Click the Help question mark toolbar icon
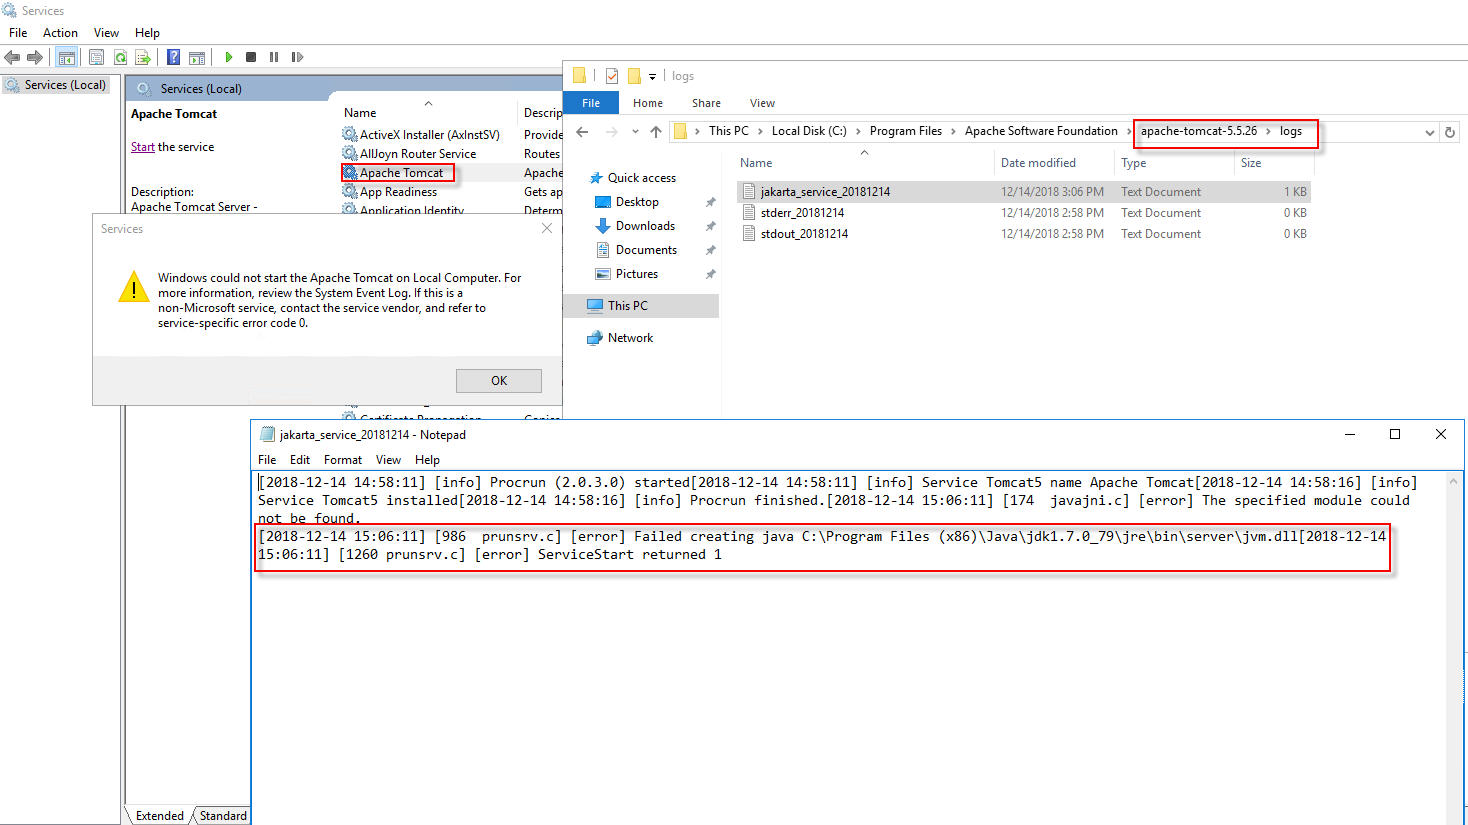The image size is (1468, 825). click(172, 56)
